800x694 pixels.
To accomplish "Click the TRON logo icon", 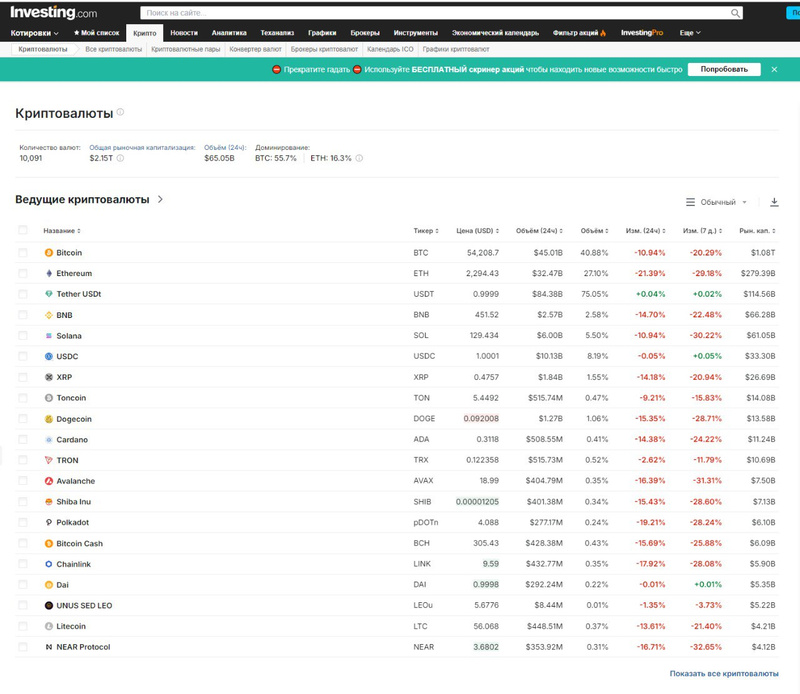I will 48,460.
